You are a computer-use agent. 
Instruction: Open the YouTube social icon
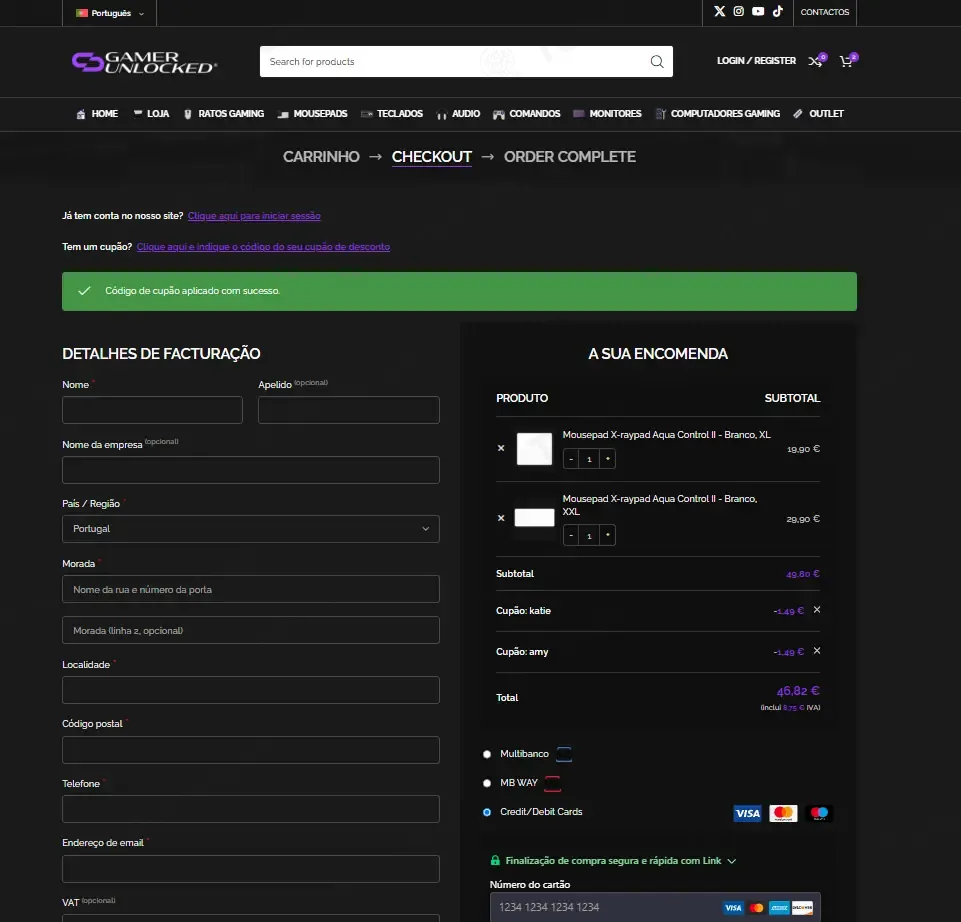click(x=758, y=11)
